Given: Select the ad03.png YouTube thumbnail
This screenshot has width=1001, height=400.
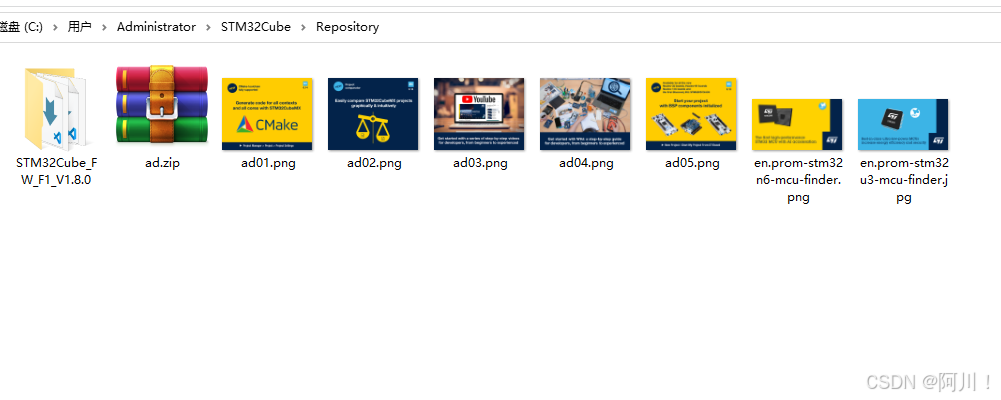Looking at the screenshot, I should (x=479, y=114).
